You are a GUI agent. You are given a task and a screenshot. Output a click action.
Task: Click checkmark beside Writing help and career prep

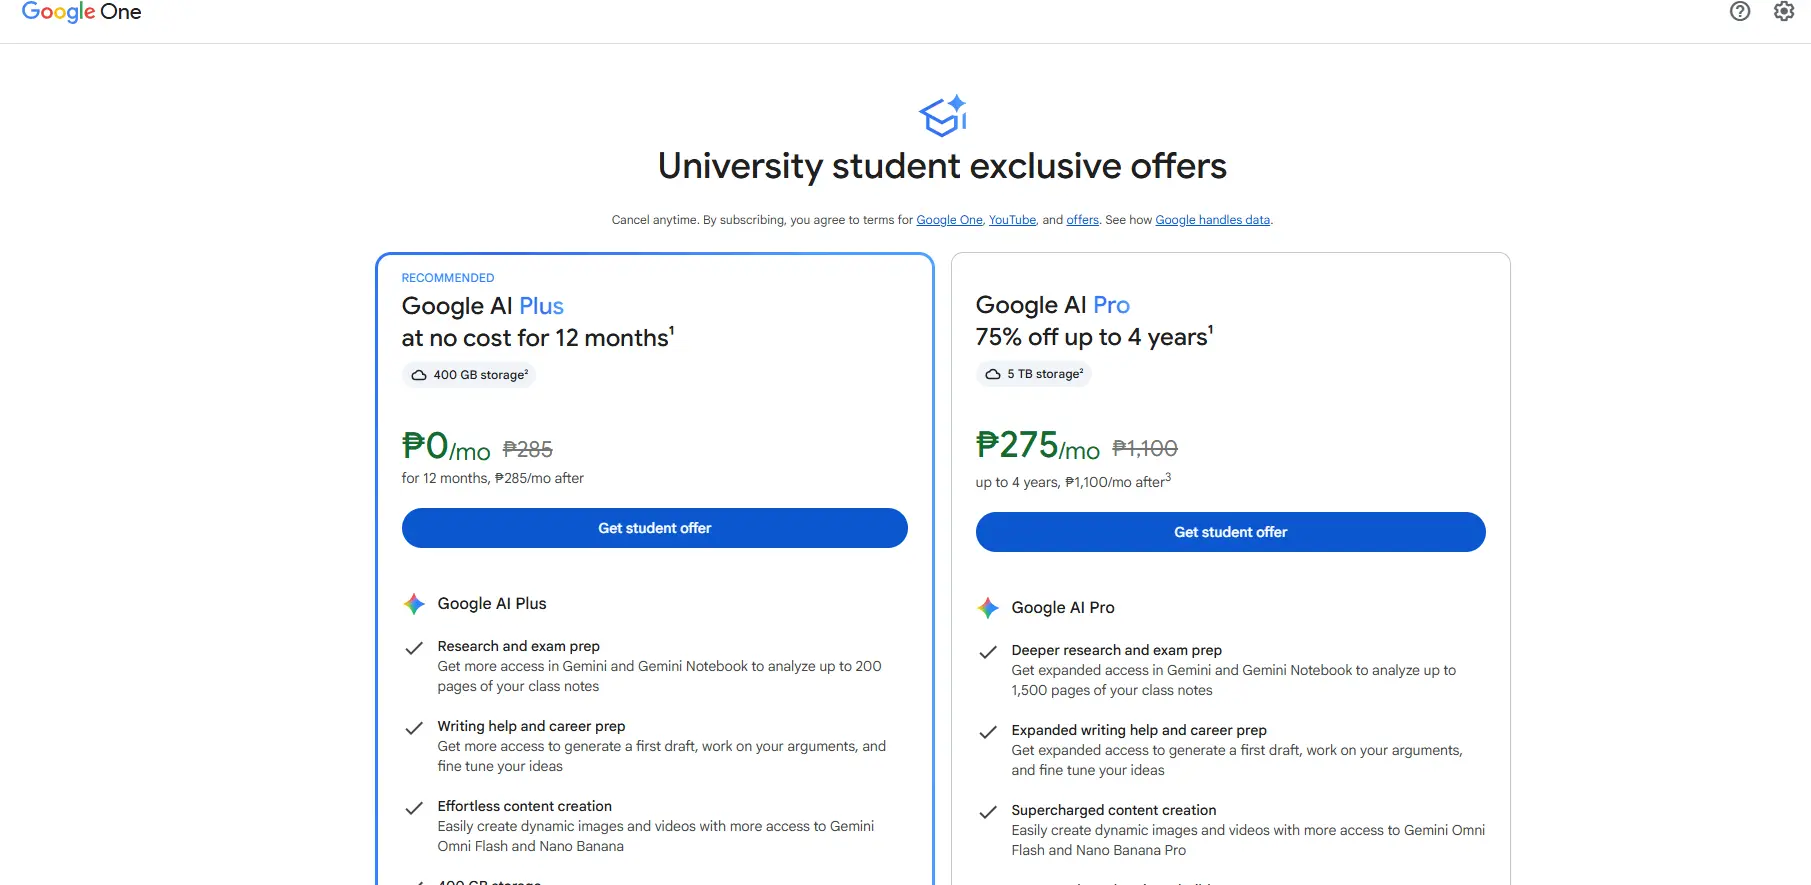pos(413,728)
